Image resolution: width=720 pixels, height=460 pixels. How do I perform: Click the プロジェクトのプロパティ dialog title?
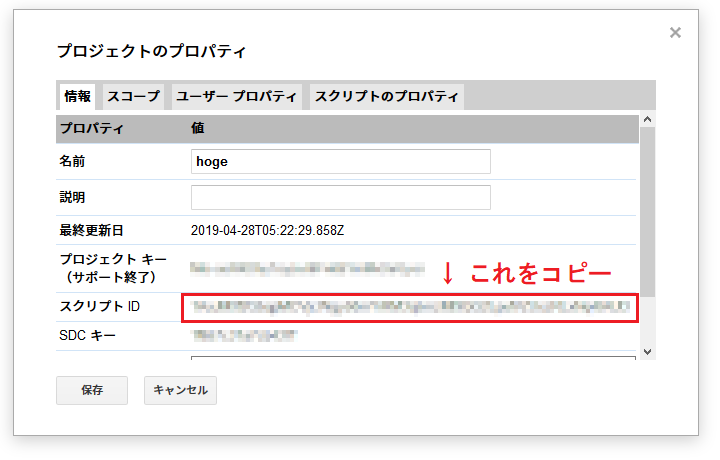pyautogui.click(x=152, y=51)
